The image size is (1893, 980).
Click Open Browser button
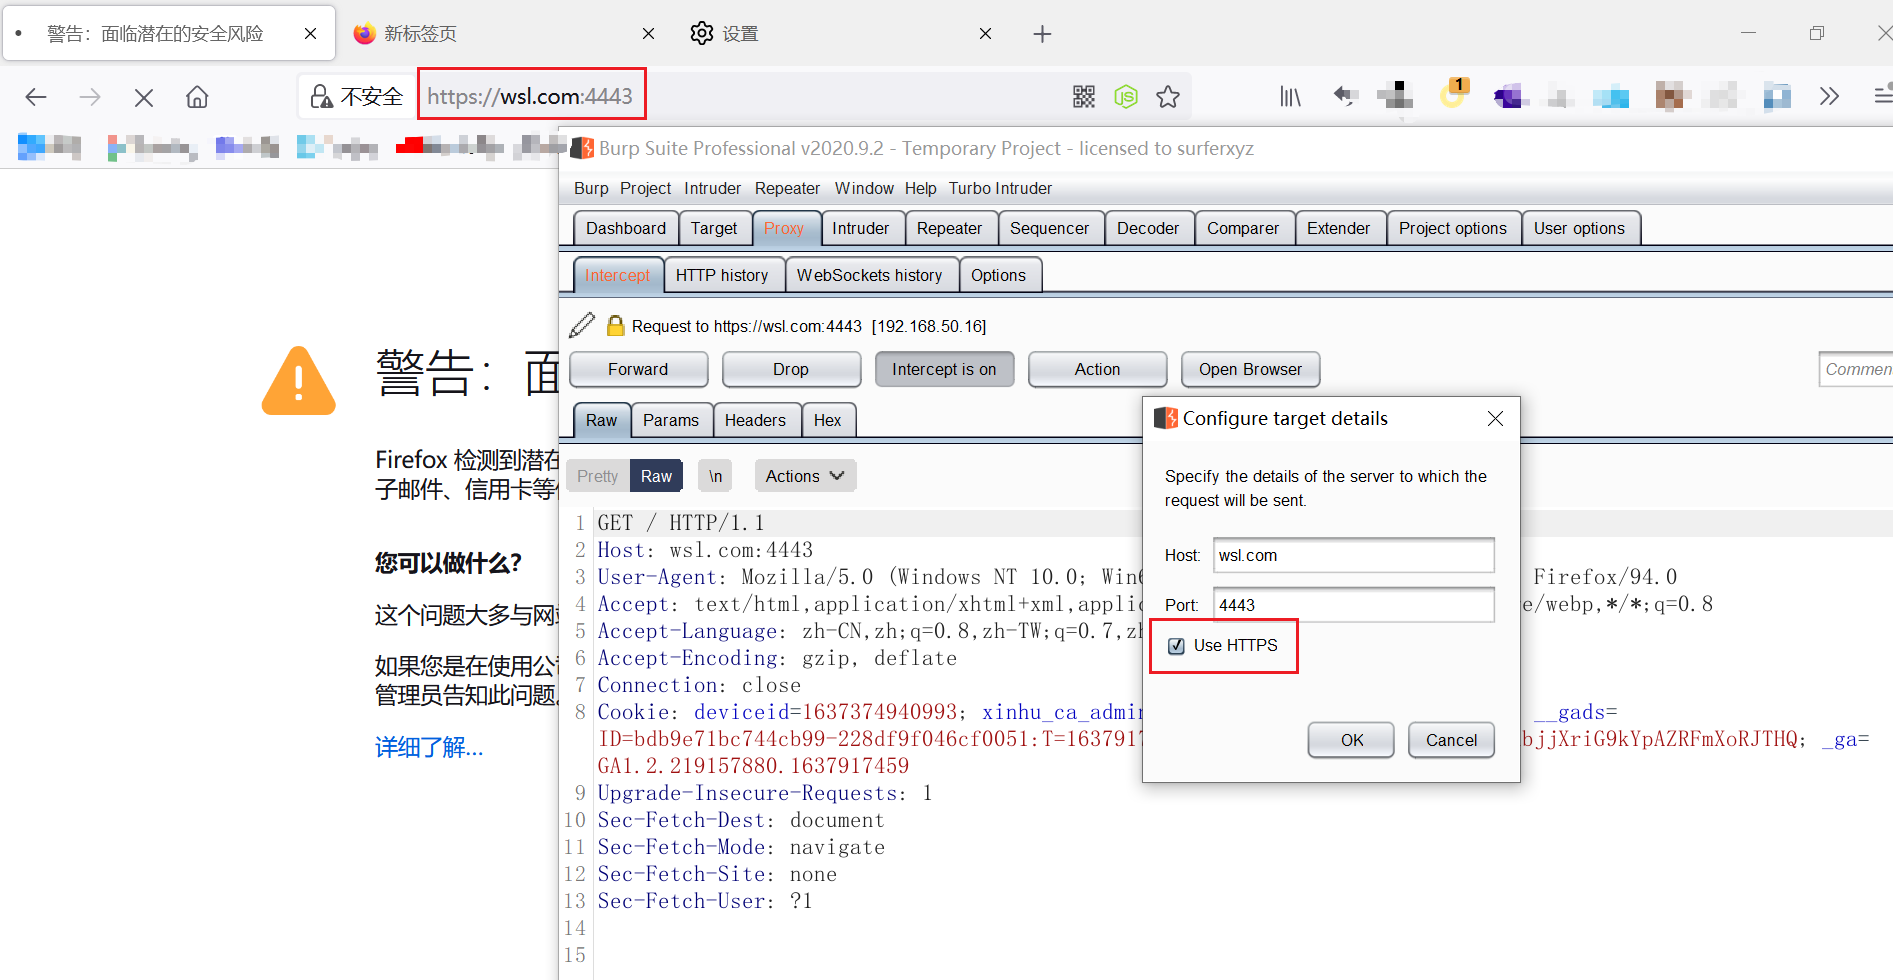(1250, 369)
